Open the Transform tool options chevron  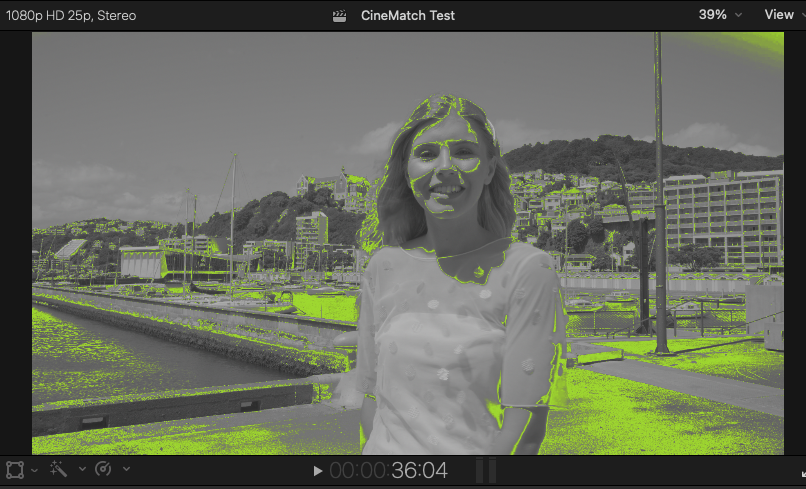coord(35,470)
